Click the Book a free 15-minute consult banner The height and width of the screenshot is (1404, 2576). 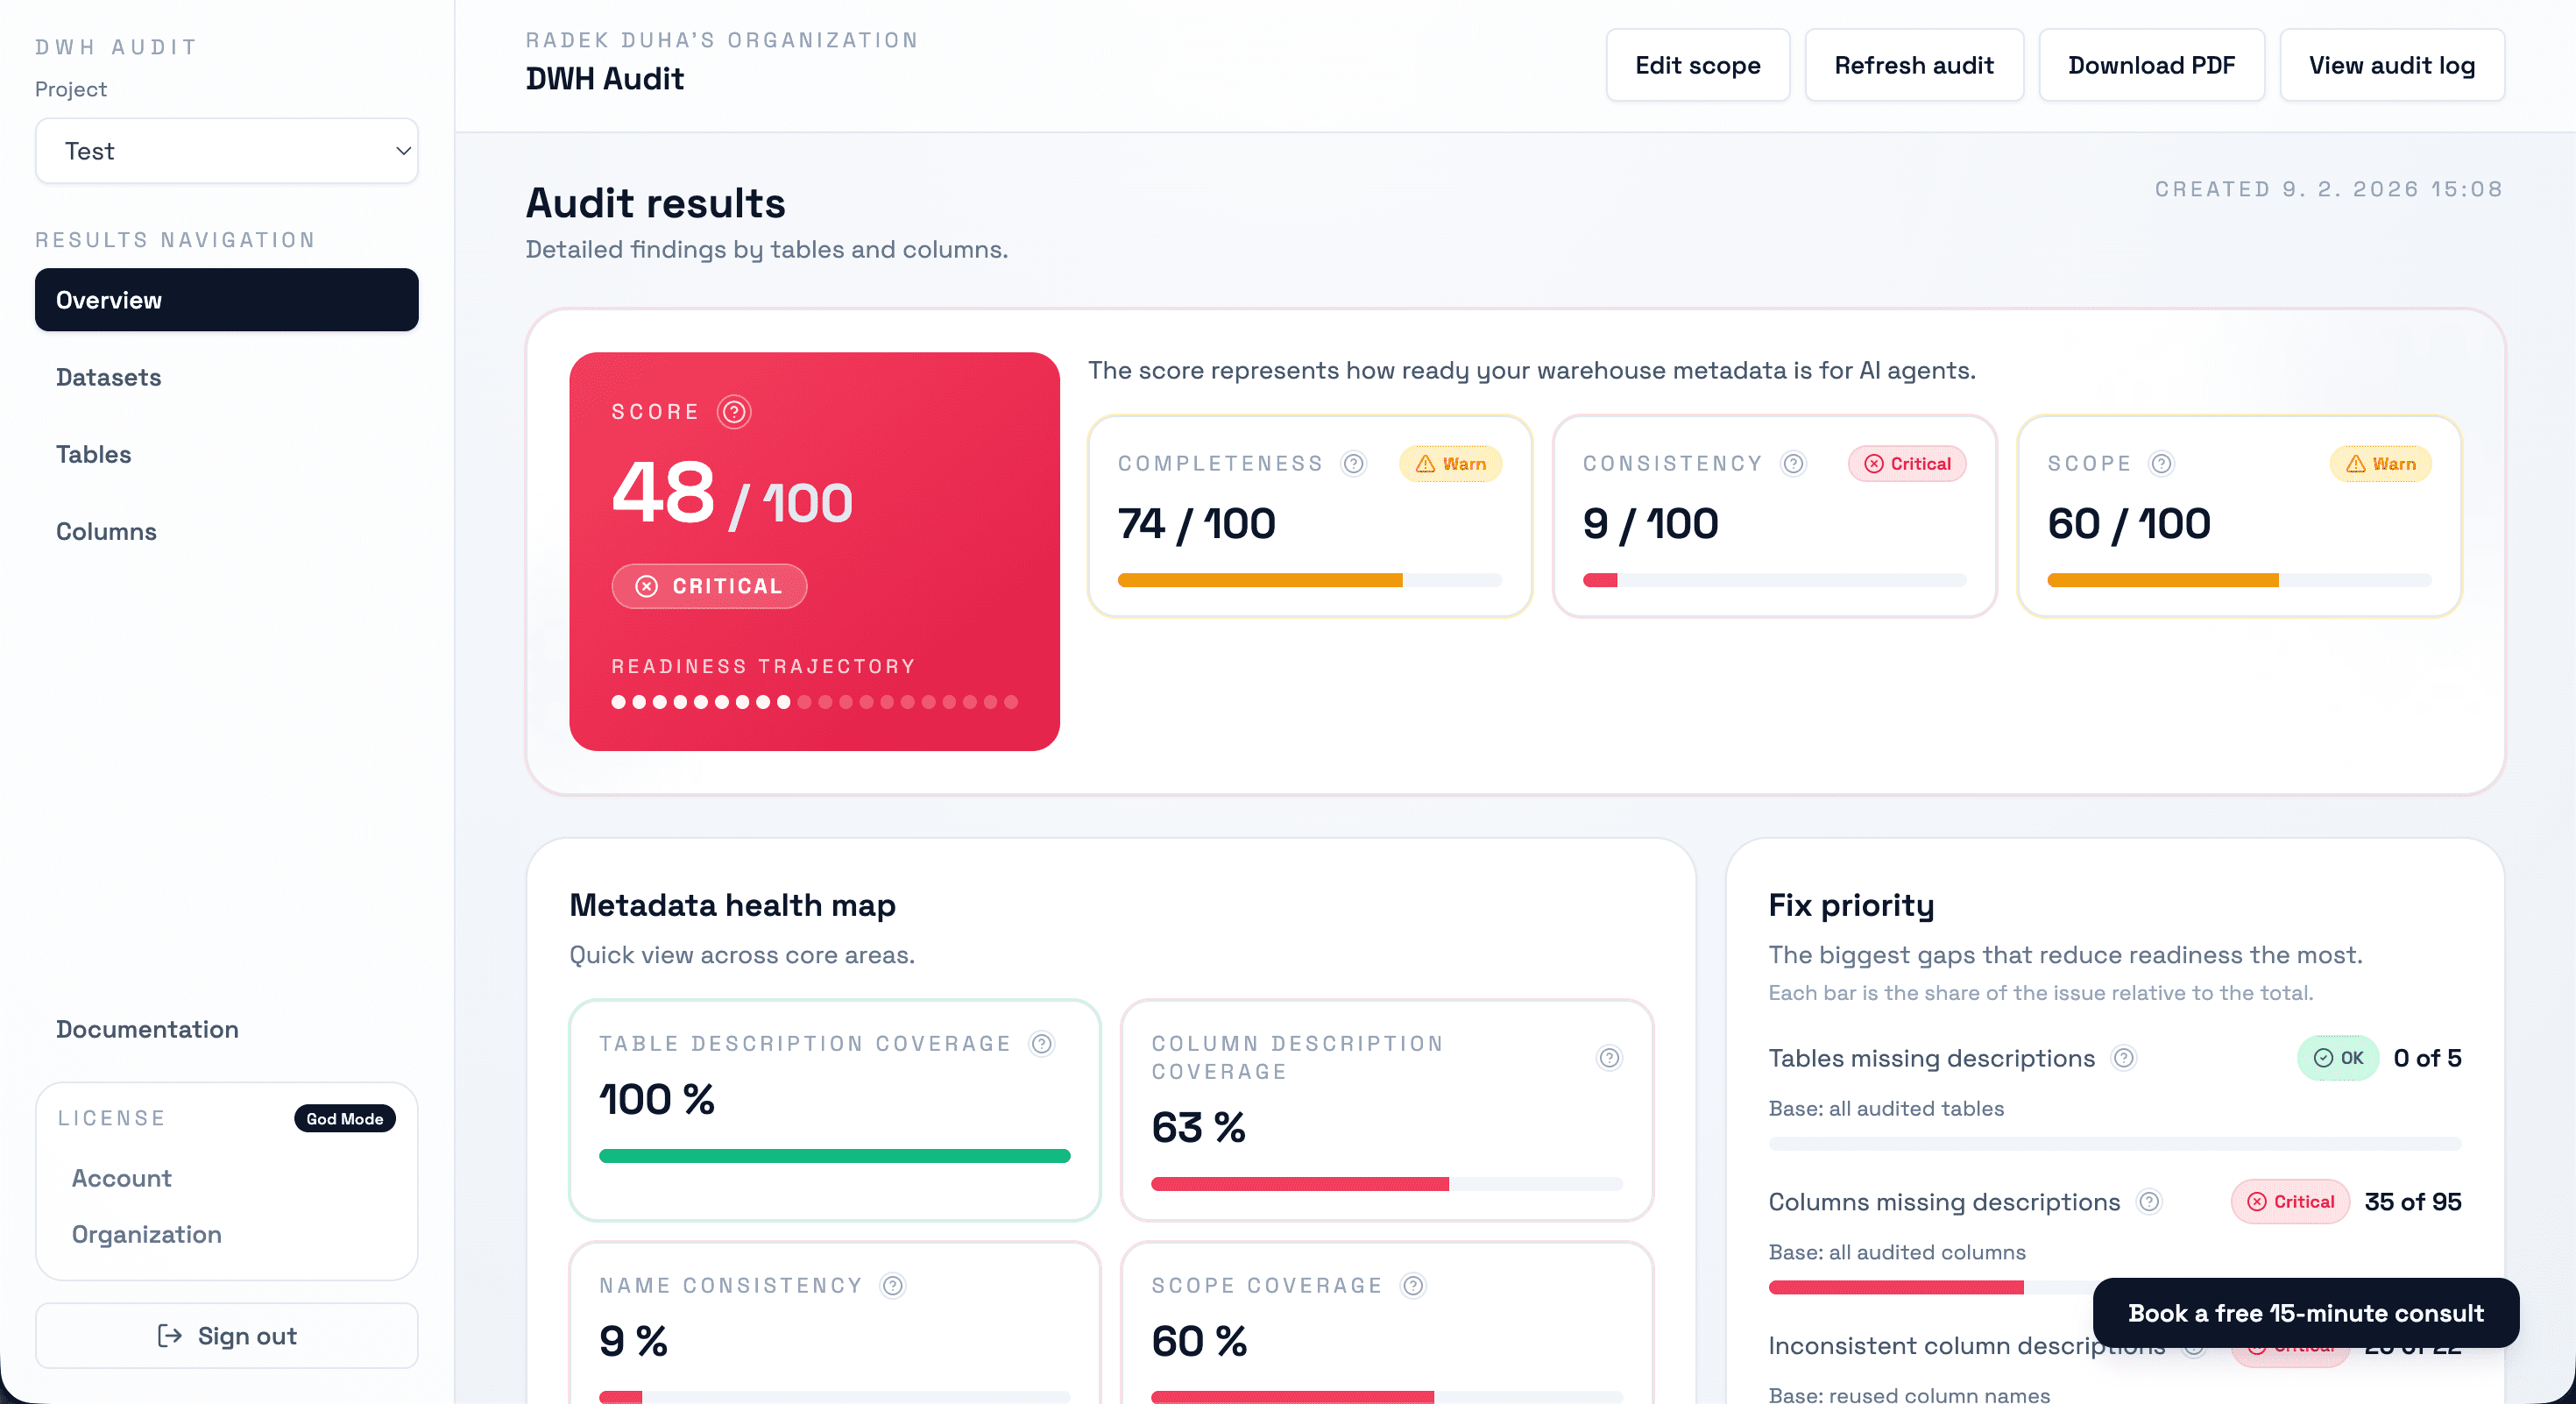(x=2304, y=1313)
